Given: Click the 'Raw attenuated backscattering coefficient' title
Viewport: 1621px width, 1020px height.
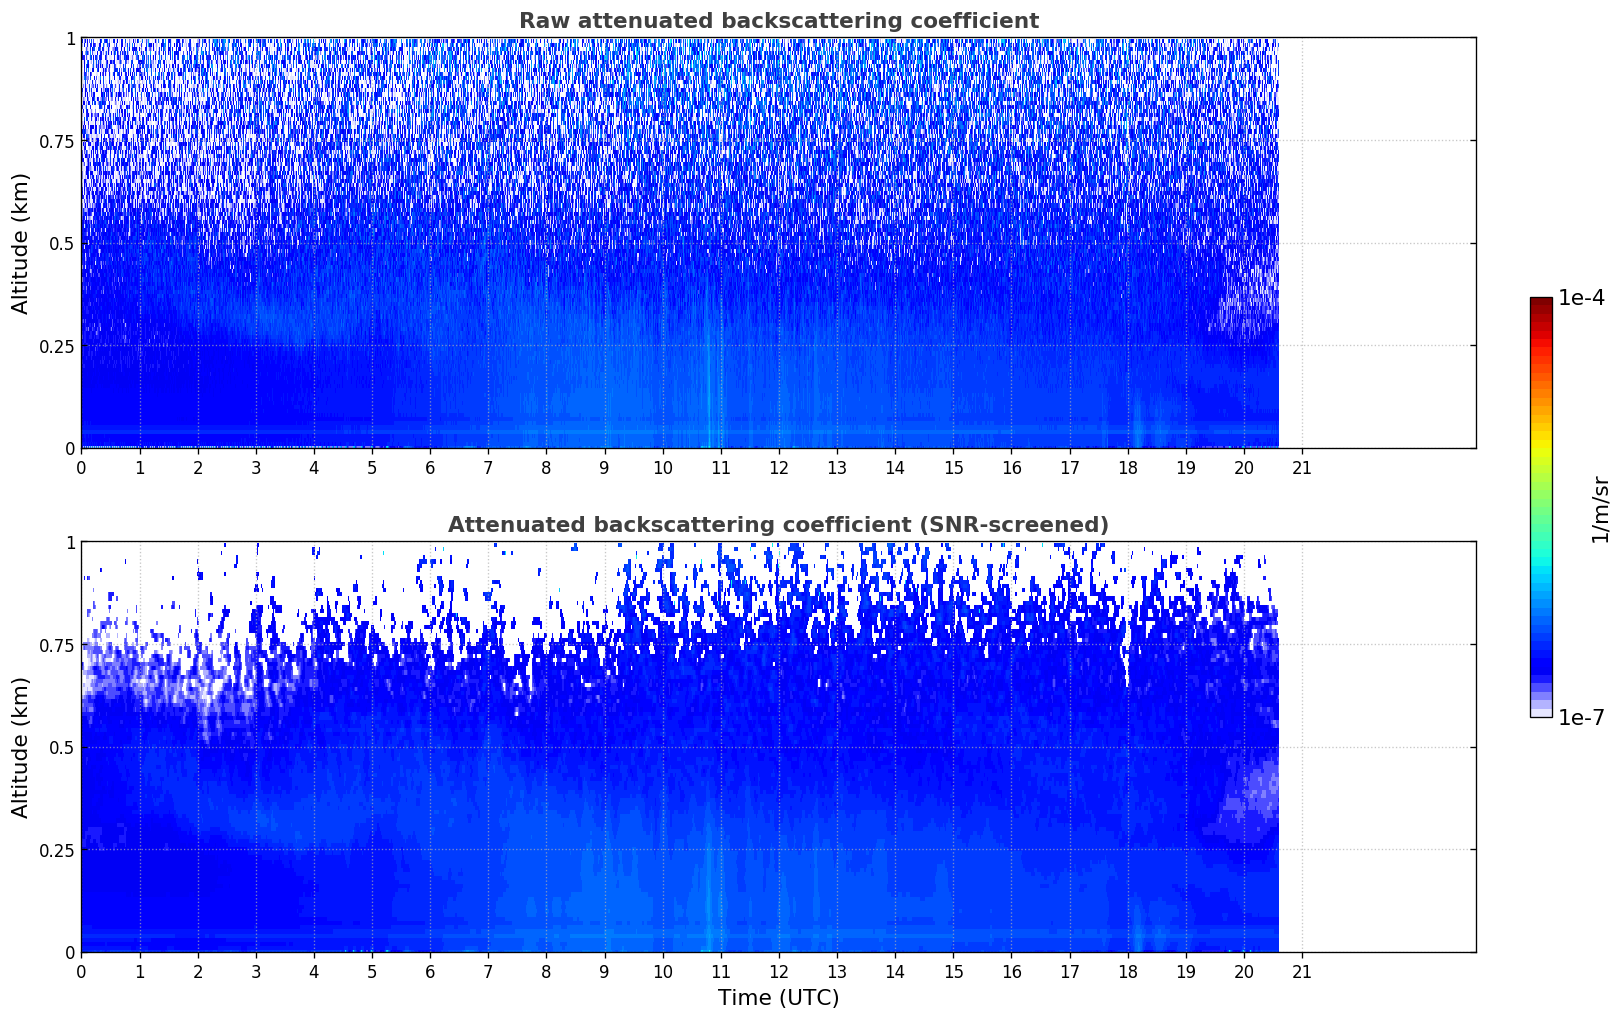Looking at the screenshot, I should coord(778,21).
